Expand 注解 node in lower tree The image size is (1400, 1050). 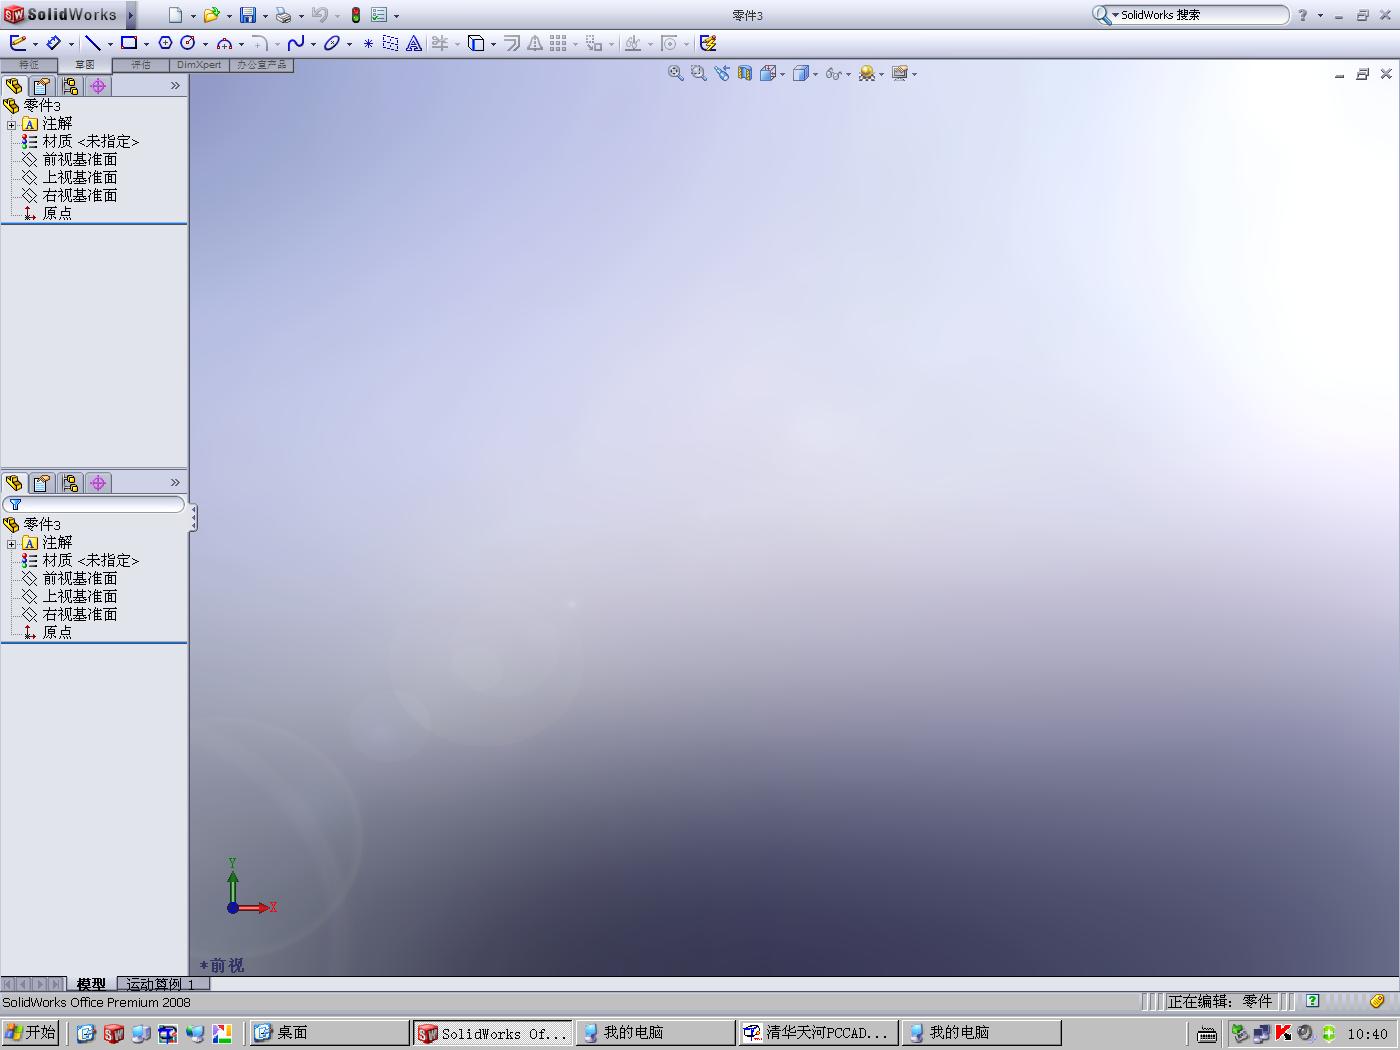11,543
